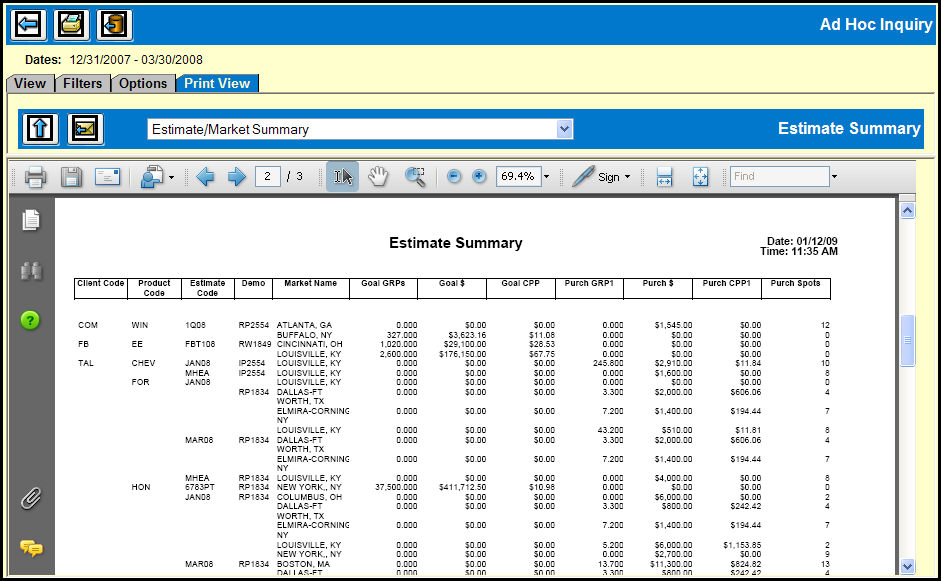Click the 245.800 Purch GRP1 value
This screenshot has height=581, width=941.
(608, 363)
